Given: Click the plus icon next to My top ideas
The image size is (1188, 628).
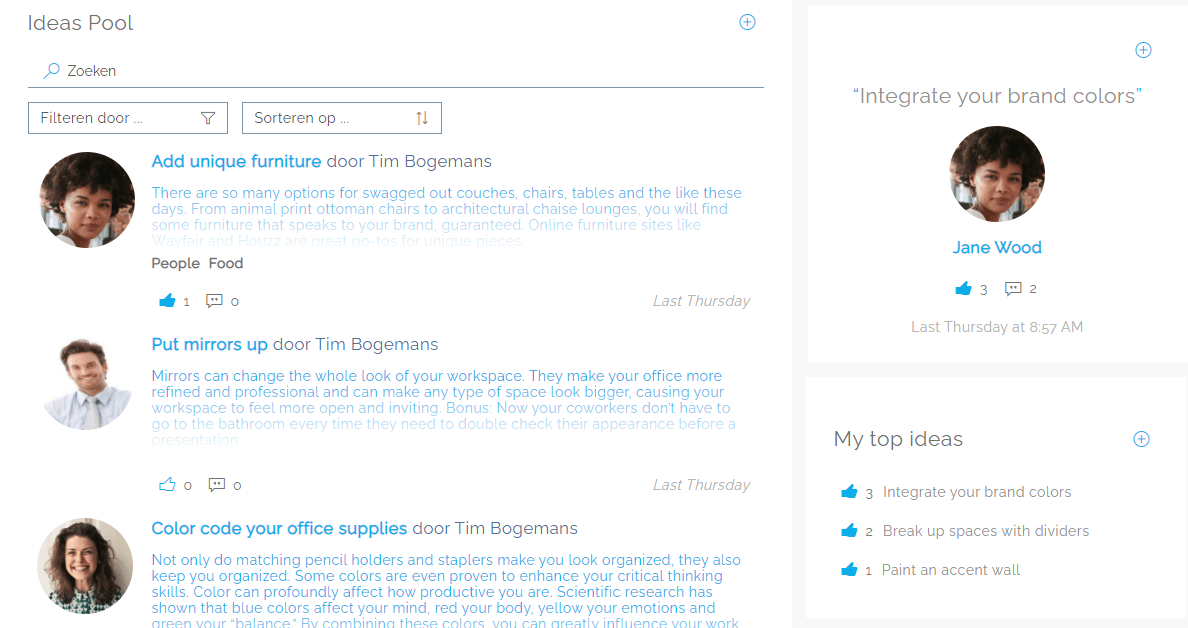Looking at the screenshot, I should tap(1141, 439).
